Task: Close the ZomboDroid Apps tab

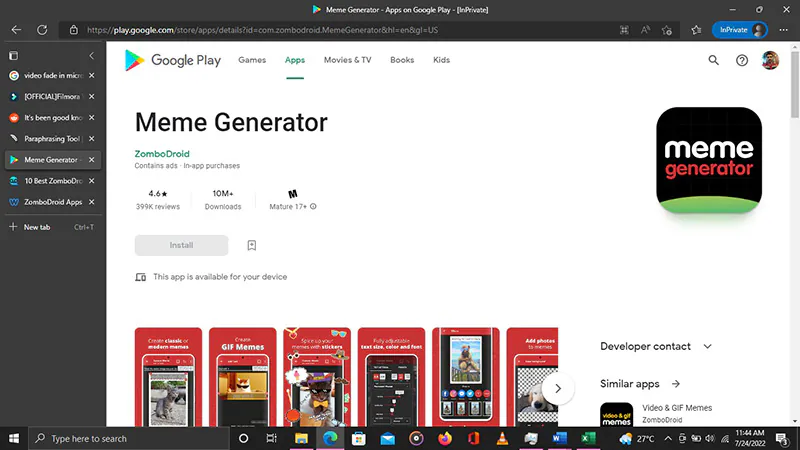Action: click(x=92, y=202)
